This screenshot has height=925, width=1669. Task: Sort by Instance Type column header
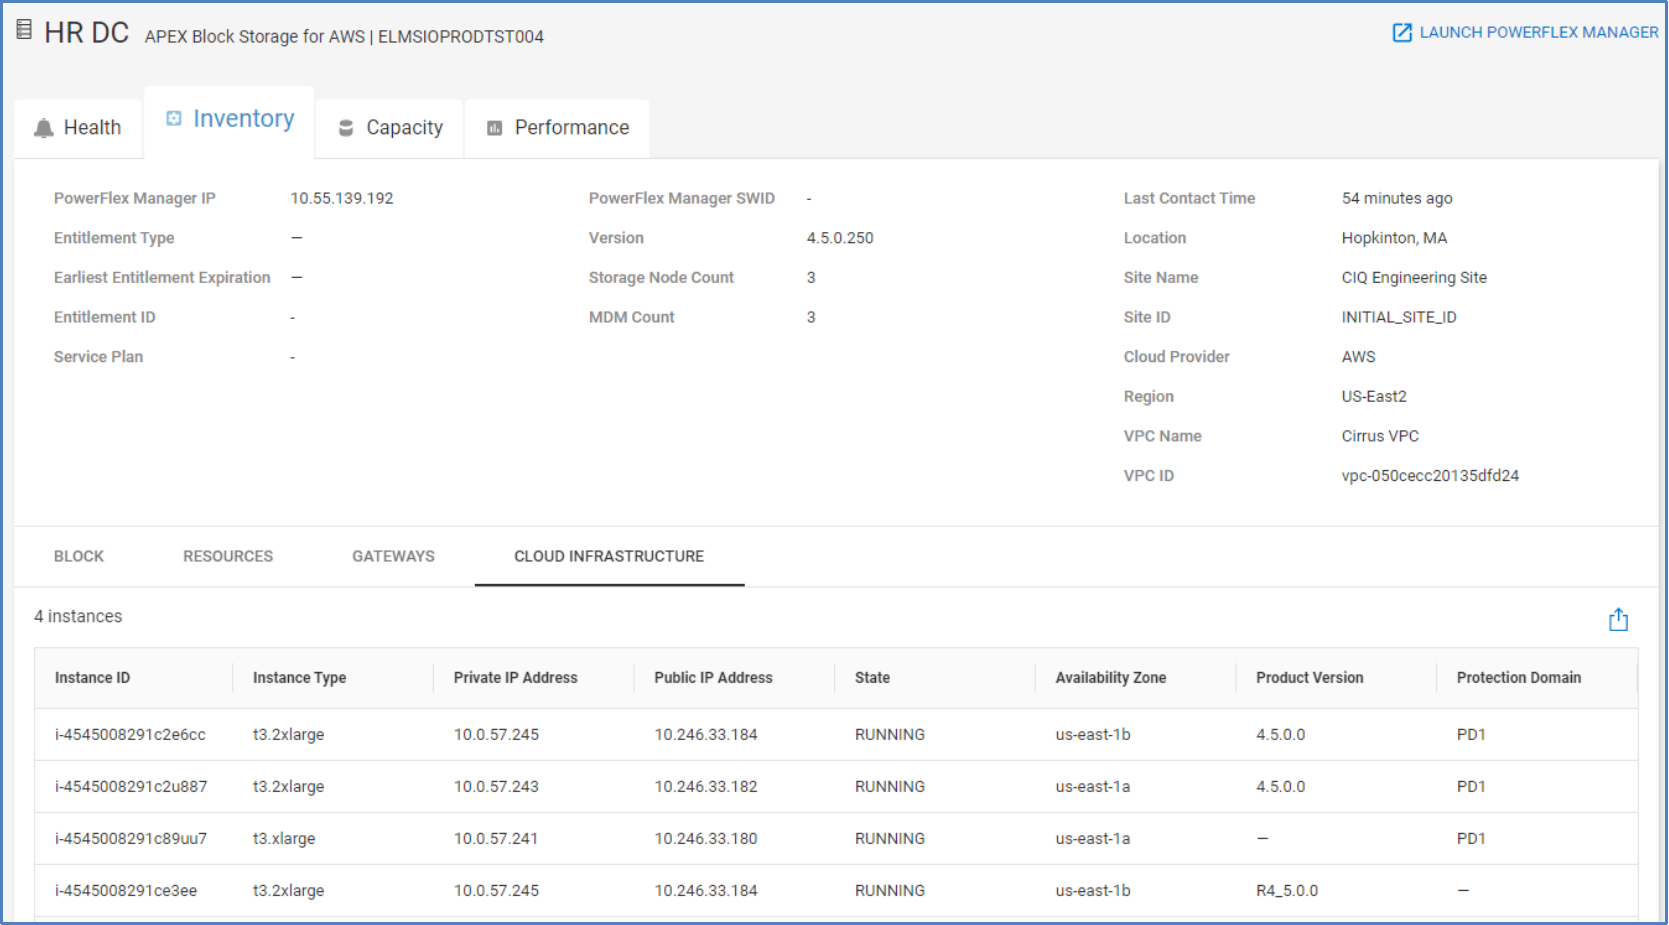click(299, 678)
